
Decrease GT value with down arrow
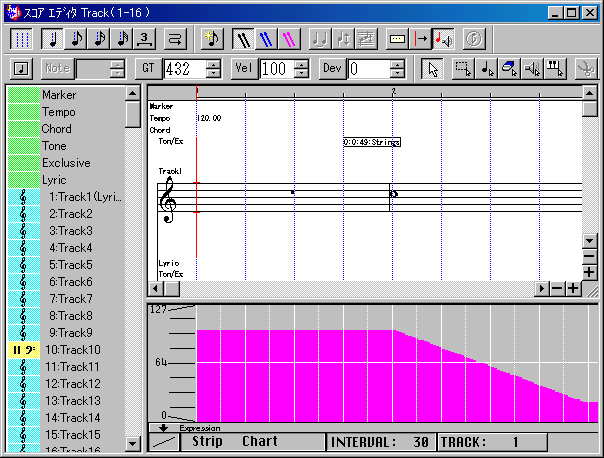pyautogui.click(x=213, y=74)
